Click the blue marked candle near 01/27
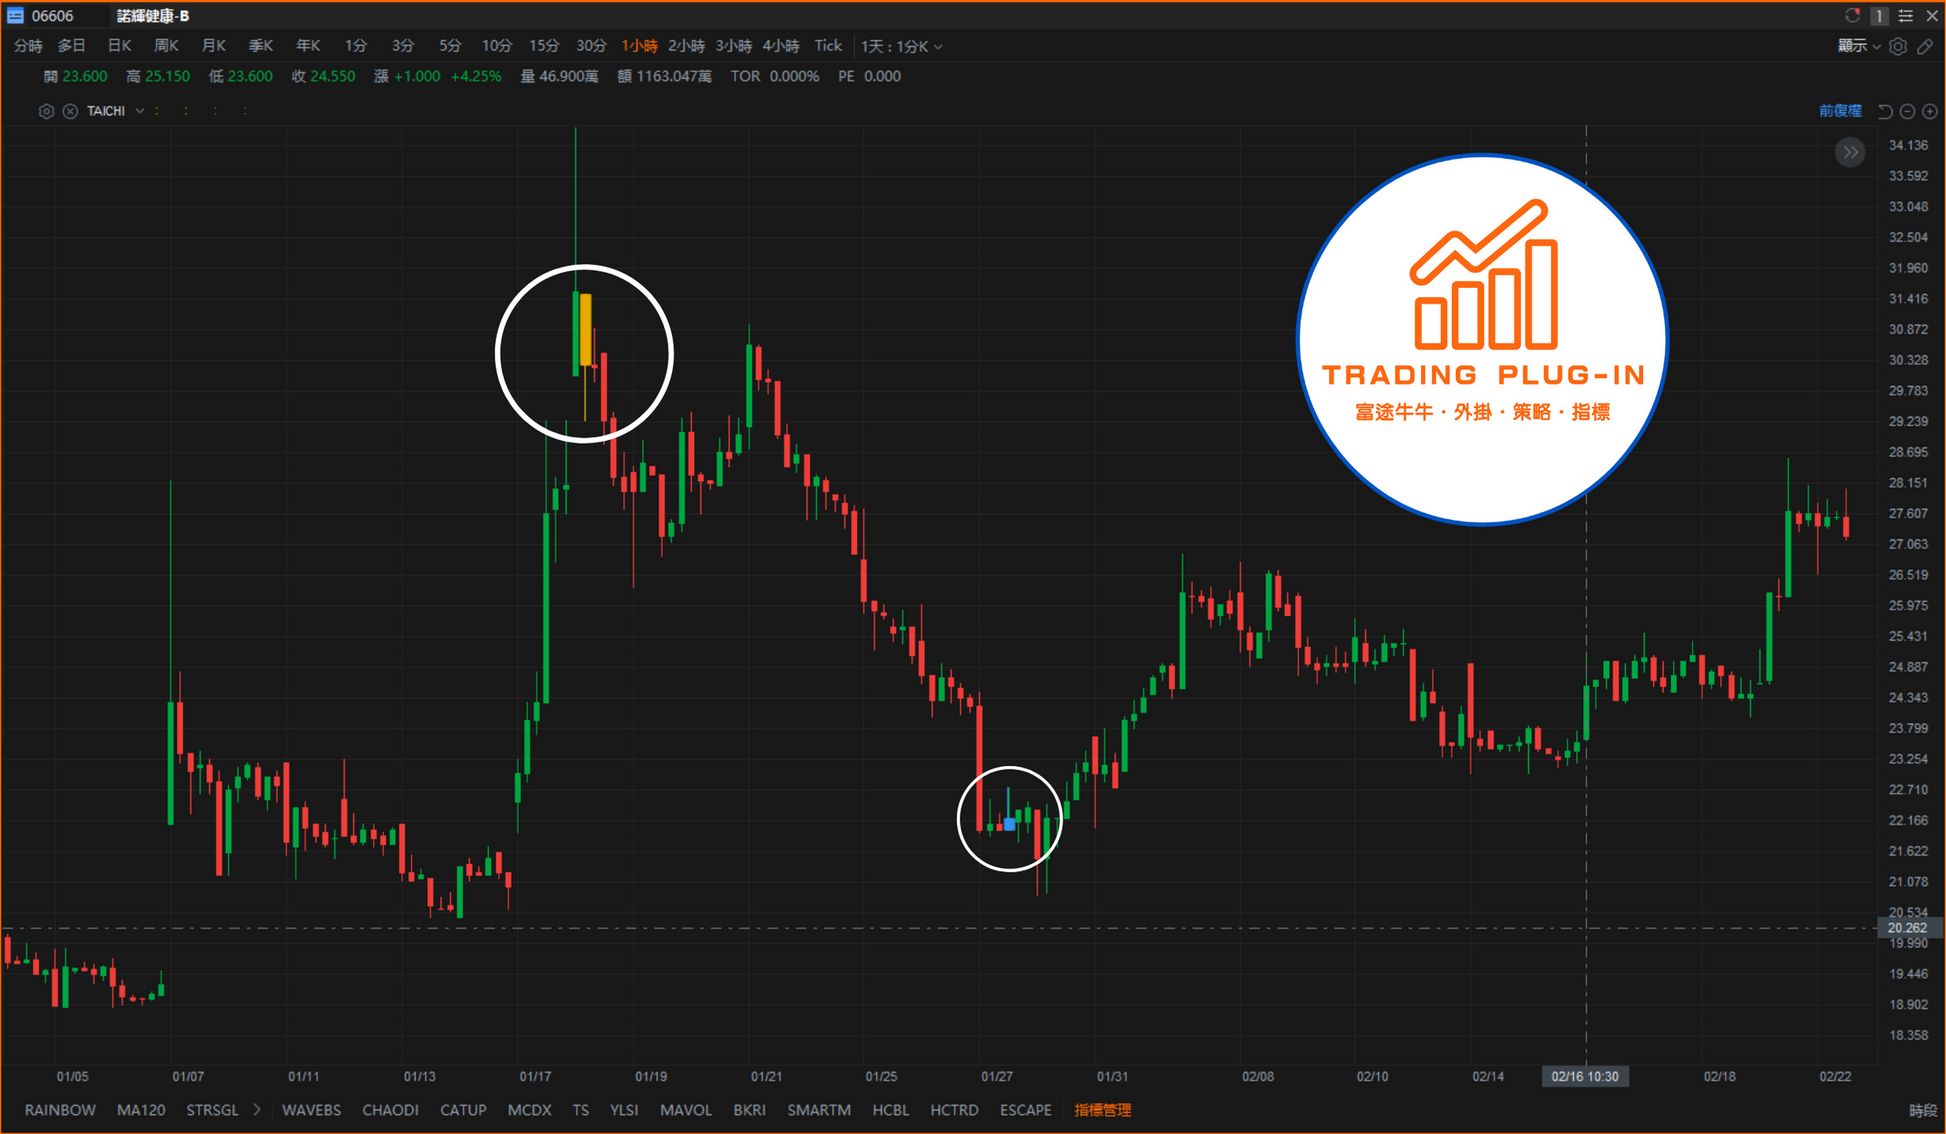1946x1134 pixels. point(1009,824)
